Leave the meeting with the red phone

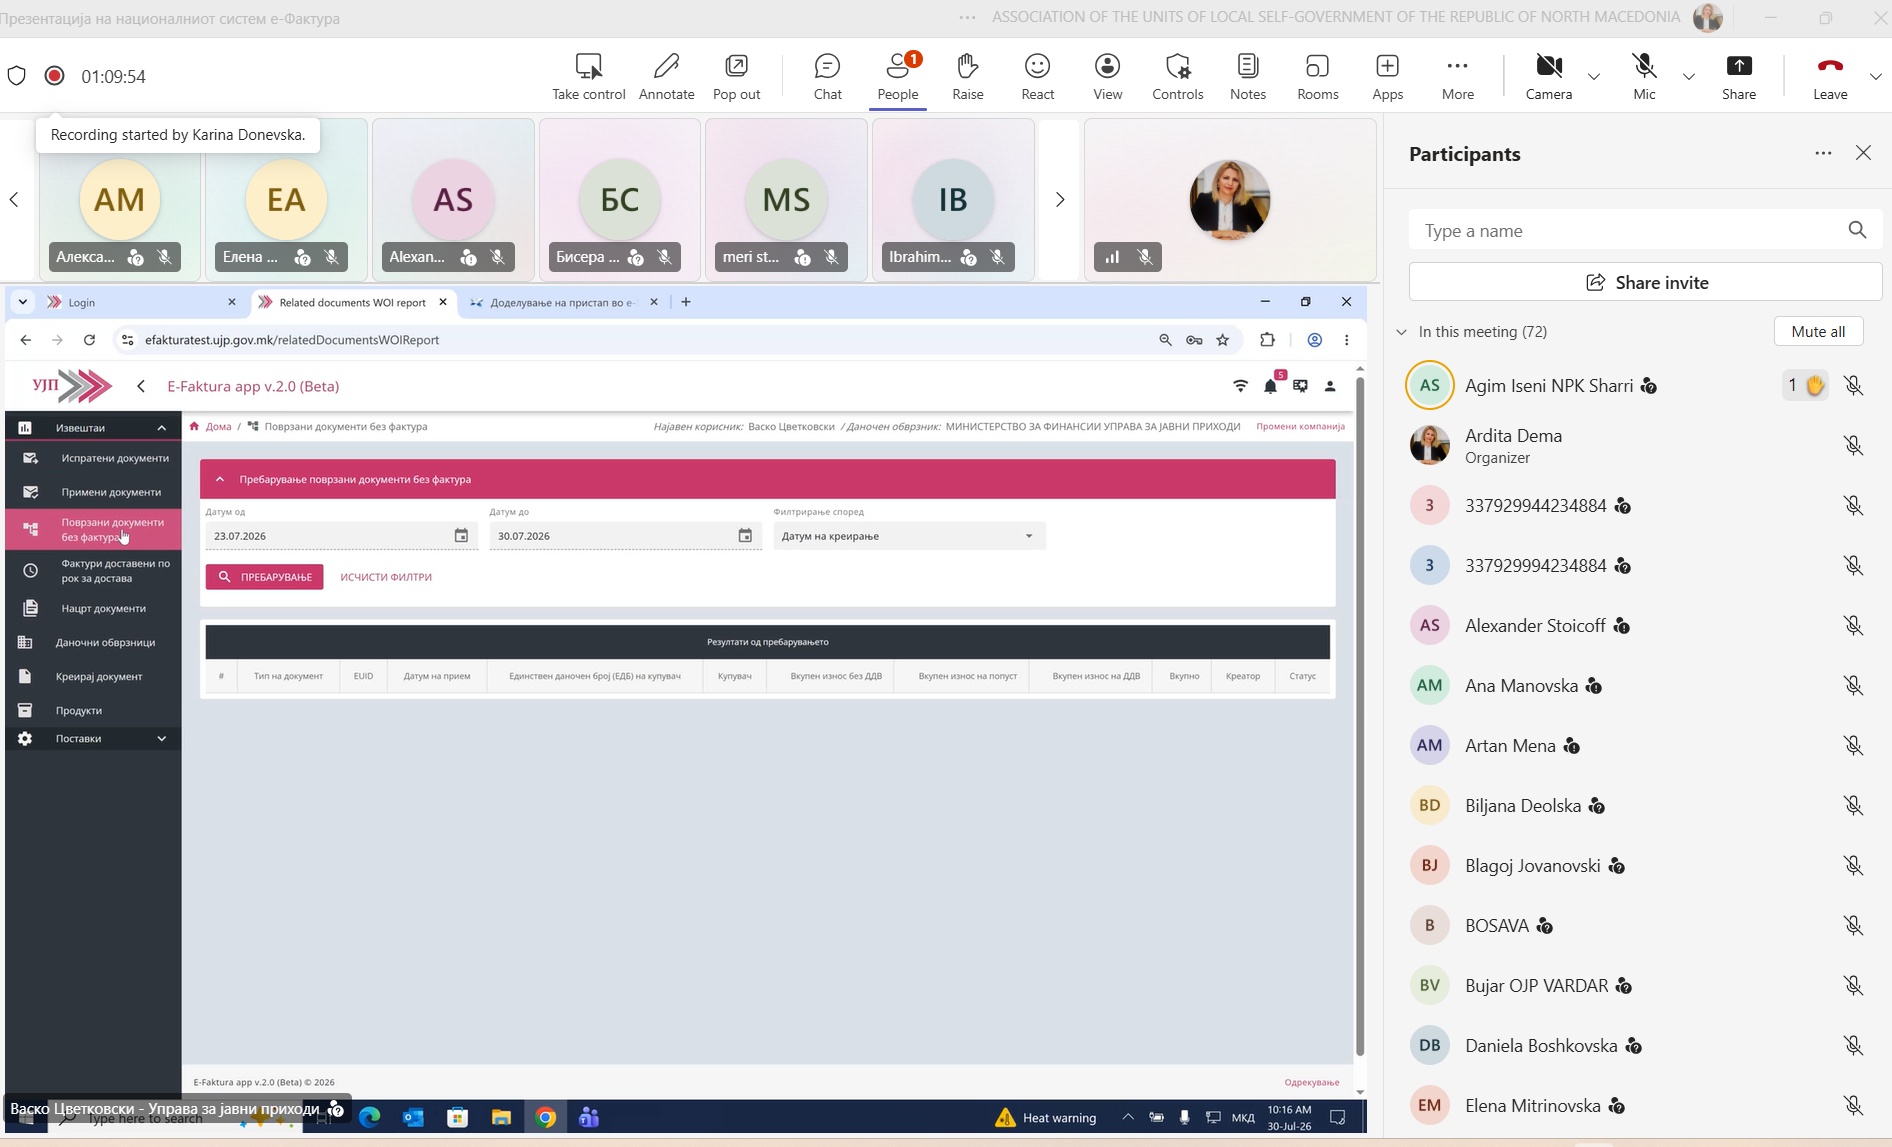tap(1830, 77)
